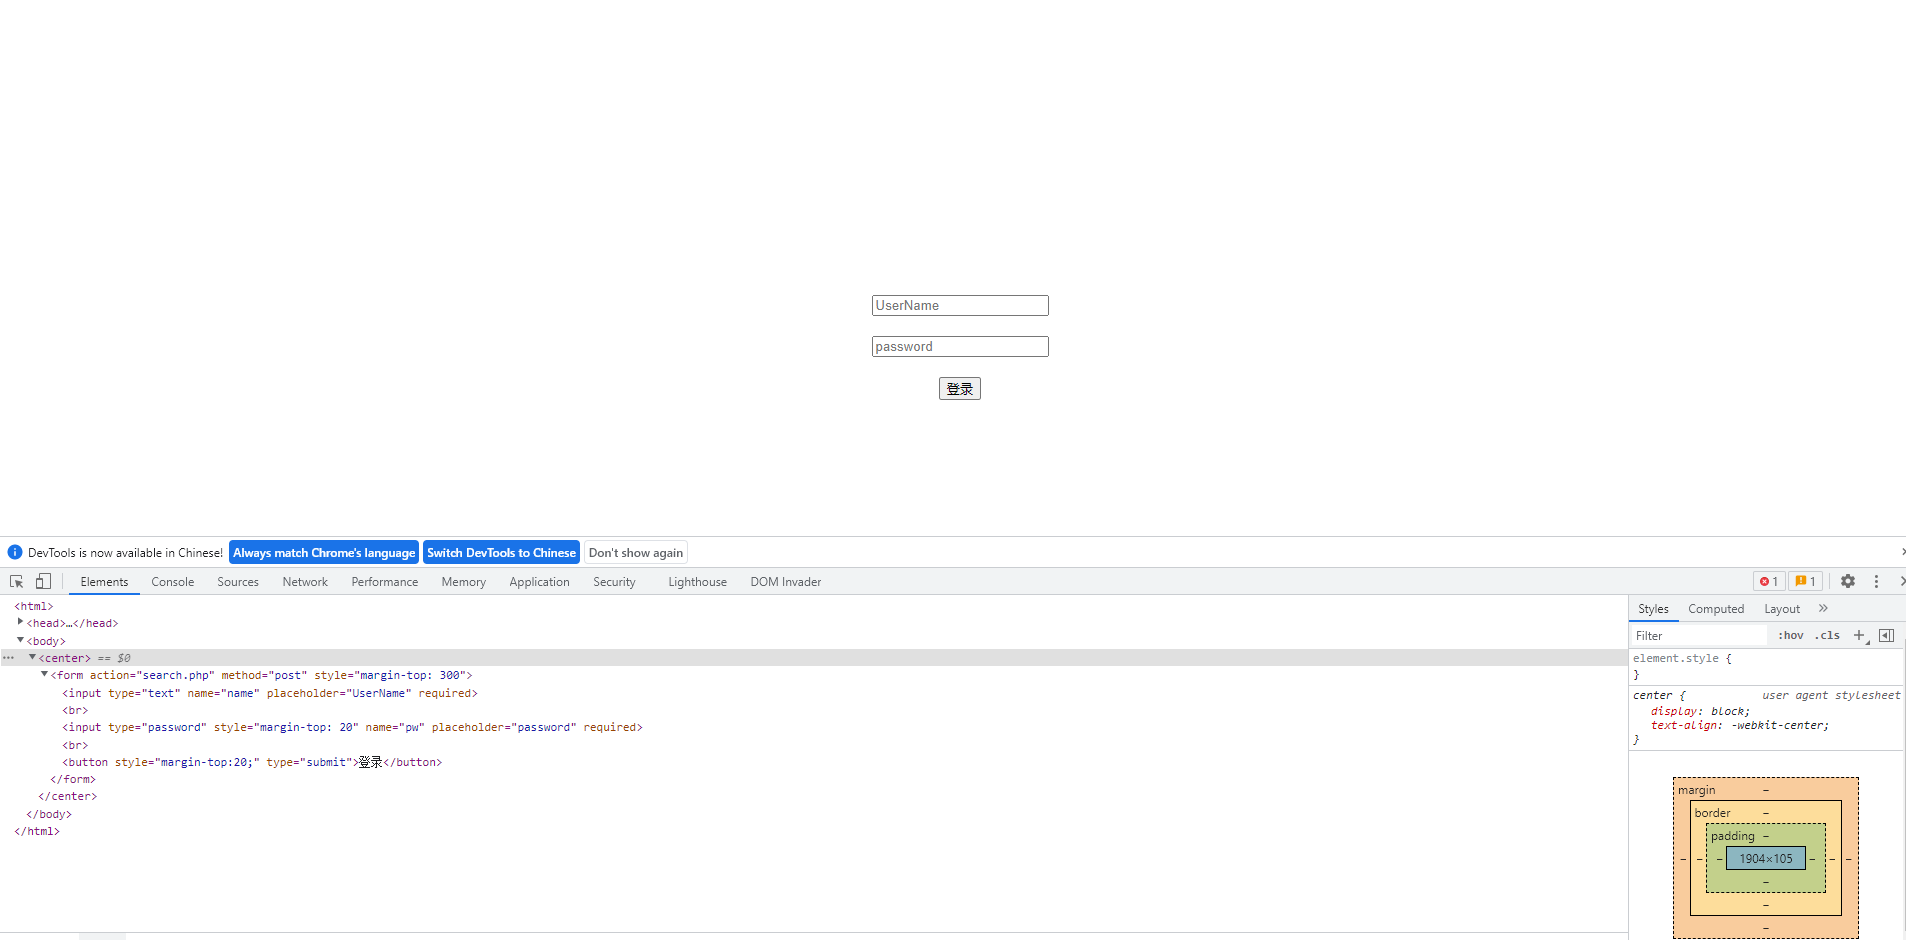
Task: Open the Memory tab
Action: click(464, 582)
